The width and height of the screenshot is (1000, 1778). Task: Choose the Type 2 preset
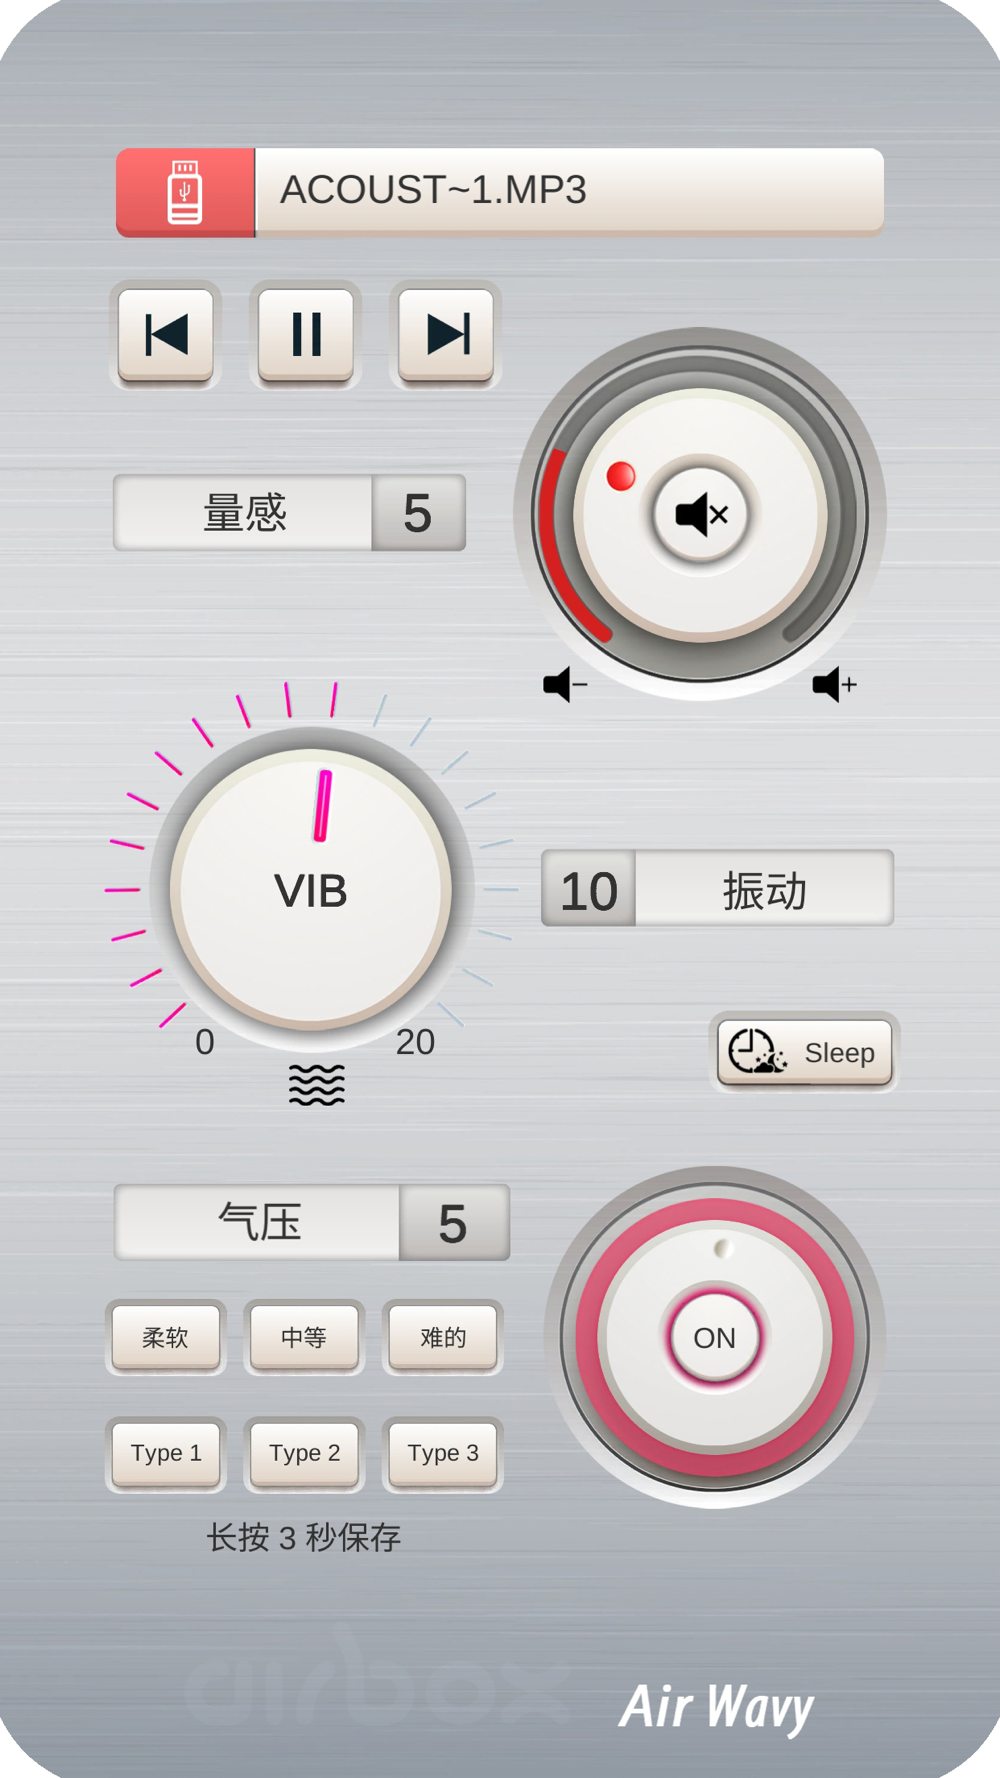click(x=304, y=1453)
